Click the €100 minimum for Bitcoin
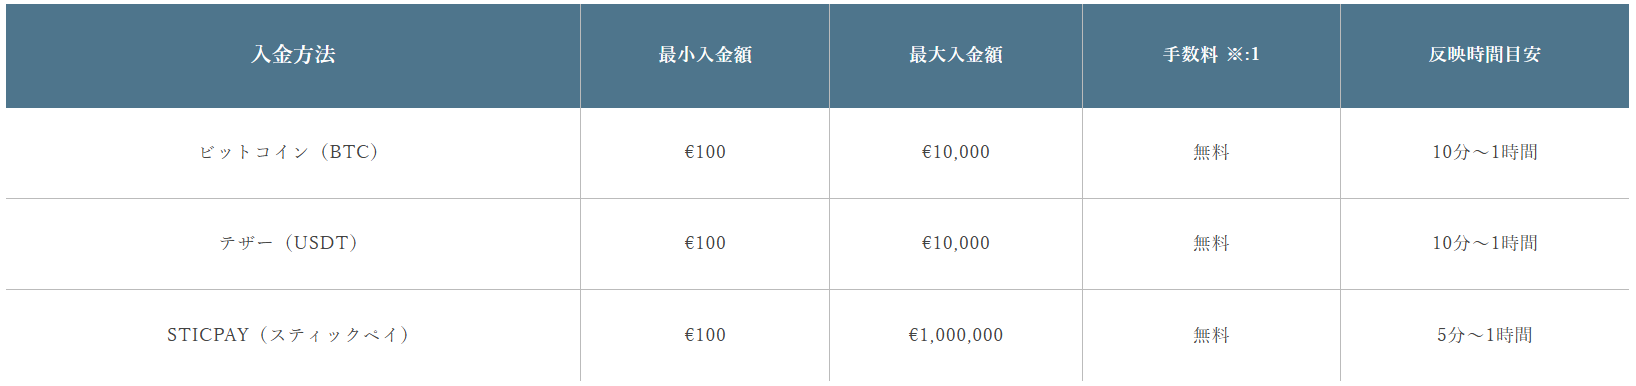Screen dimensions: 1636x386 click(x=705, y=152)
